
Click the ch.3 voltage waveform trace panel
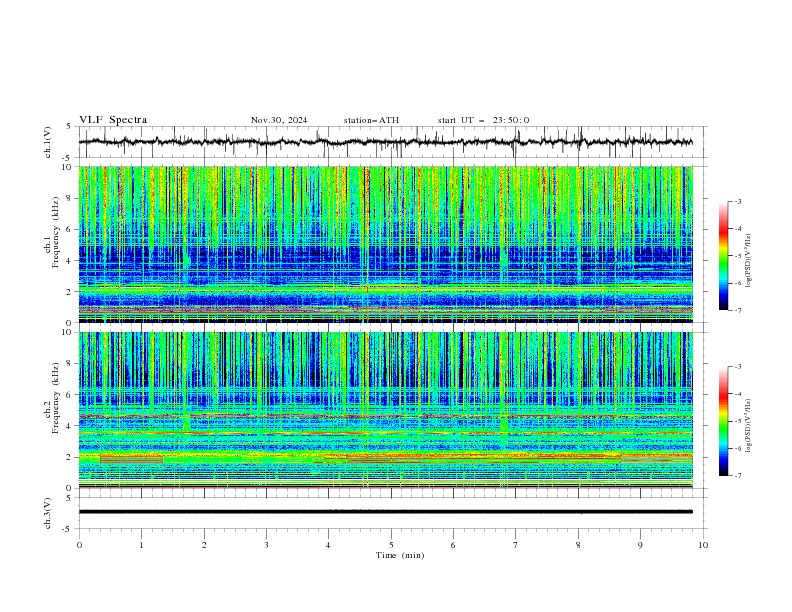click(392, 513)
